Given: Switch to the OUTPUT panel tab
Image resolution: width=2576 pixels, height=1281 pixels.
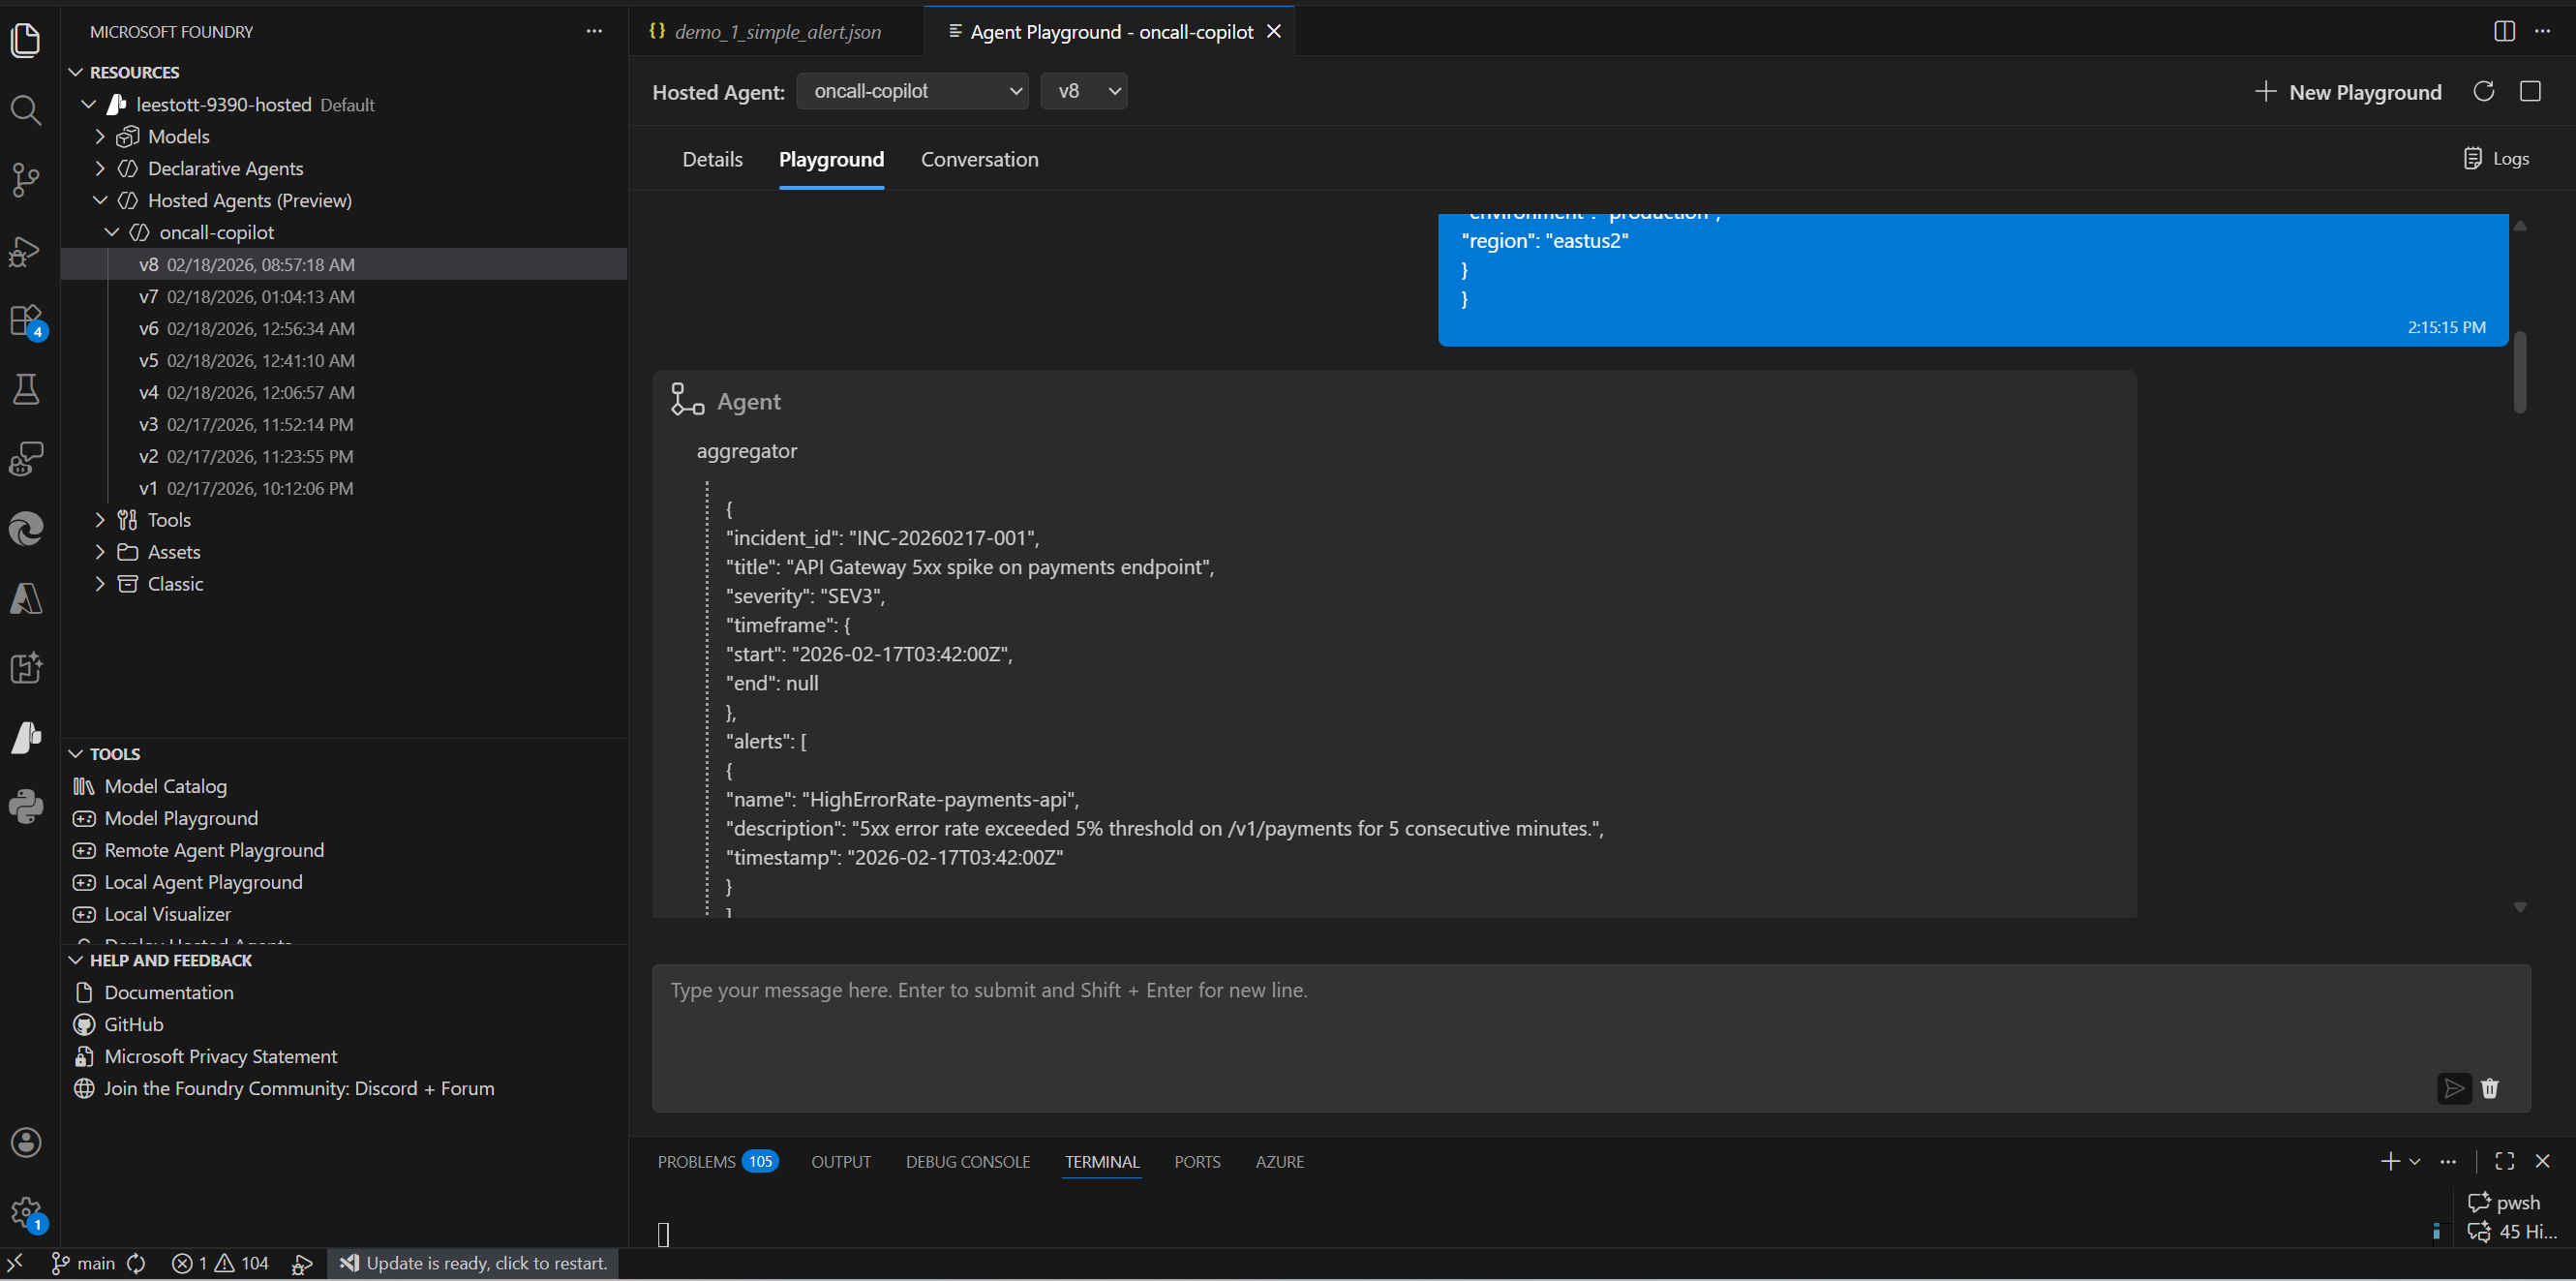Looking at the screenshot, I should pyautogui.click(x=841, y=1162).
